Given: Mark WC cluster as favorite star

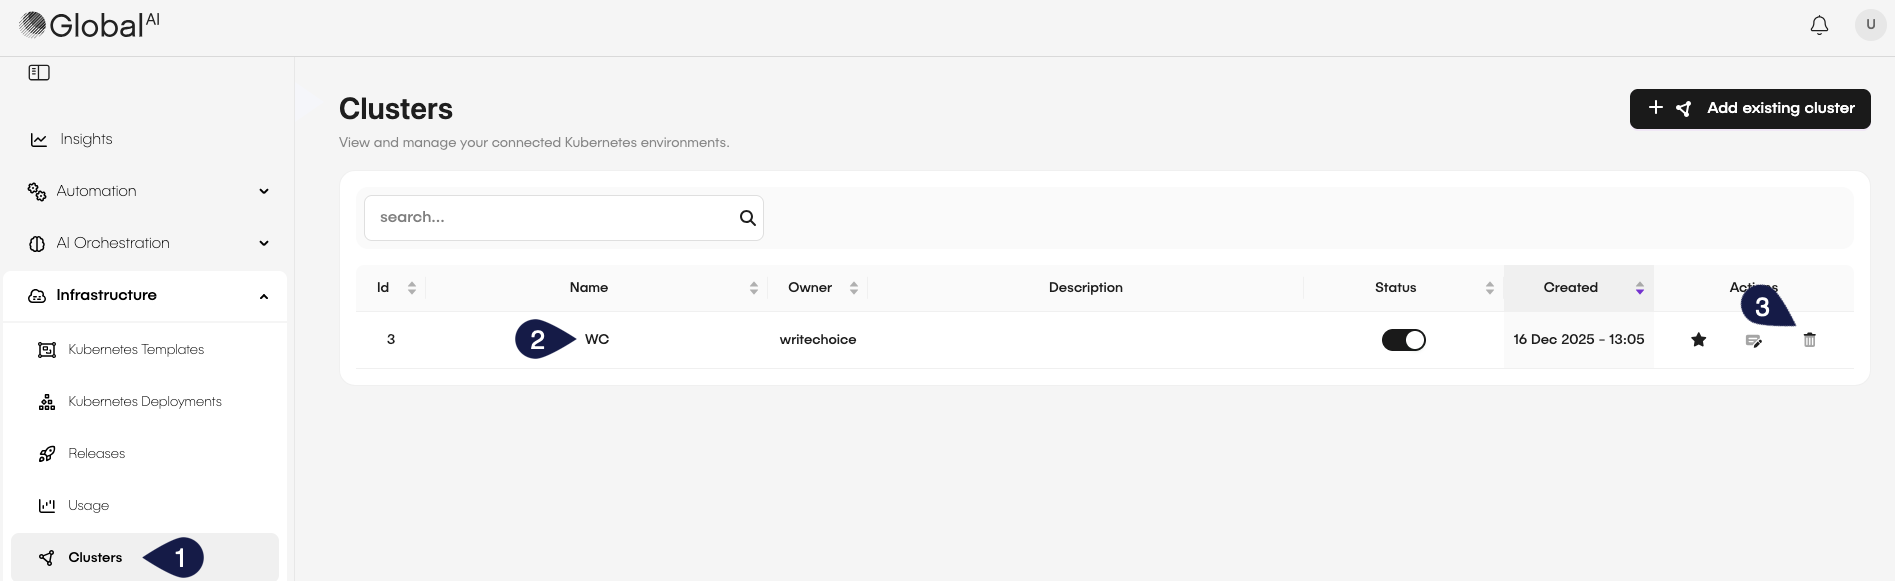Looking at the screenshot, I should click(x=1698, y=340).
